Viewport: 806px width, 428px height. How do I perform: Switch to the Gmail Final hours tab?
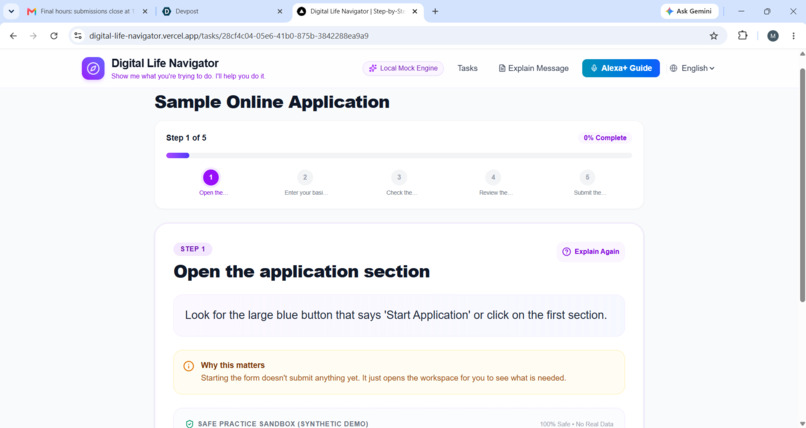(87, 11)
